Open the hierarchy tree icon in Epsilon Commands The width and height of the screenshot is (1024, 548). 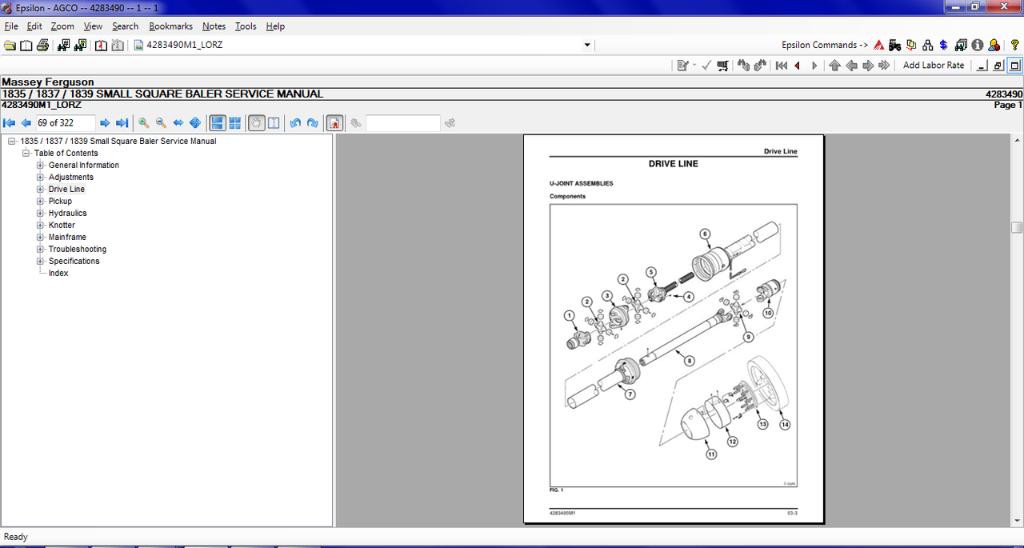[927, 45]
